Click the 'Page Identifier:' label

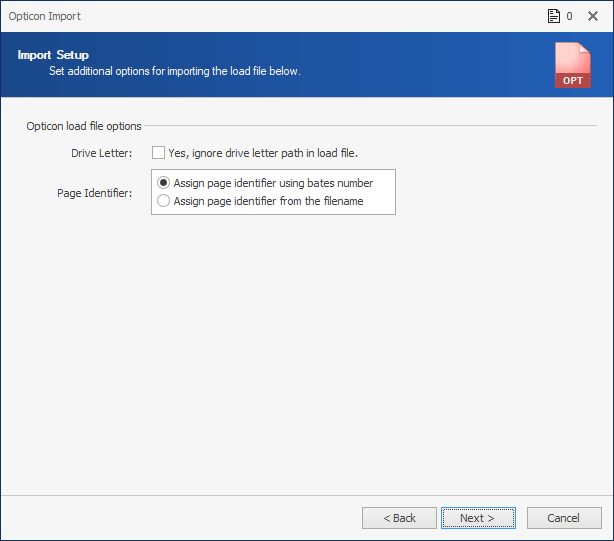click(94, 193)
